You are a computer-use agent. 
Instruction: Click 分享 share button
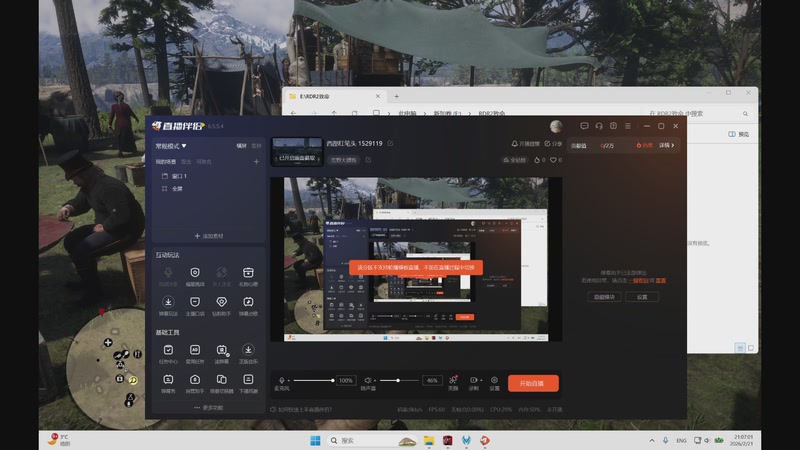tap(553, 144)
